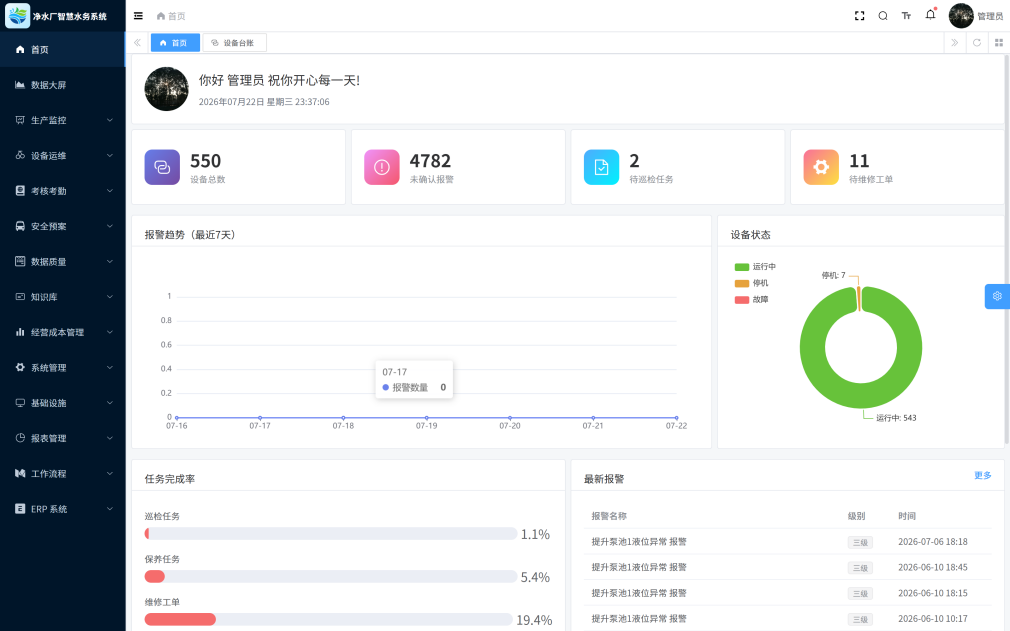Click the home icon in breadcrumb

coord(161,16)
